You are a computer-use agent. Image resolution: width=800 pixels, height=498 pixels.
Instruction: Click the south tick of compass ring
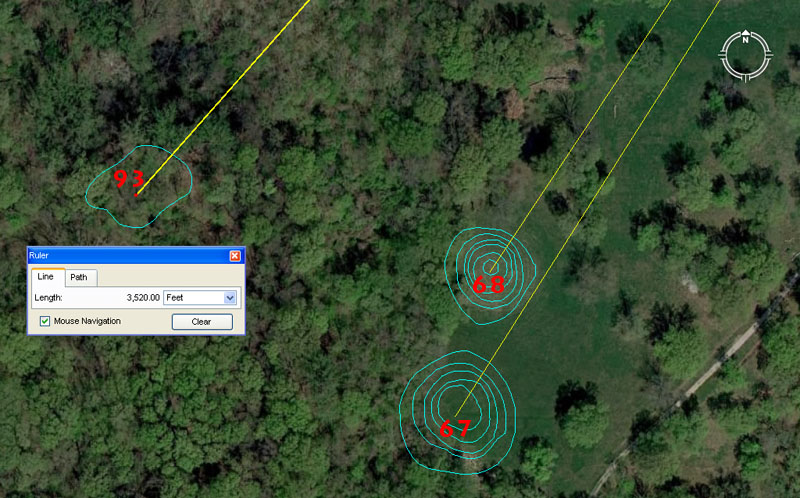coord(745,78)
